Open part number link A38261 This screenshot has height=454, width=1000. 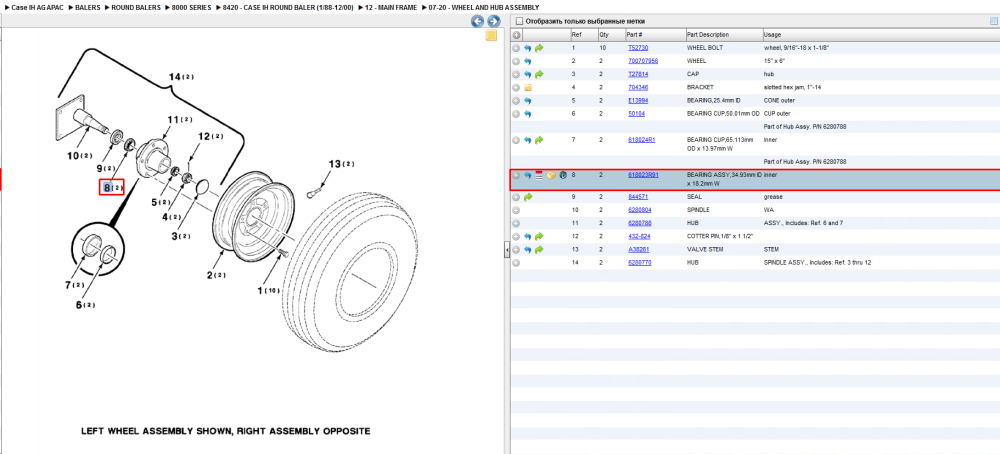[x=638, y=249]
